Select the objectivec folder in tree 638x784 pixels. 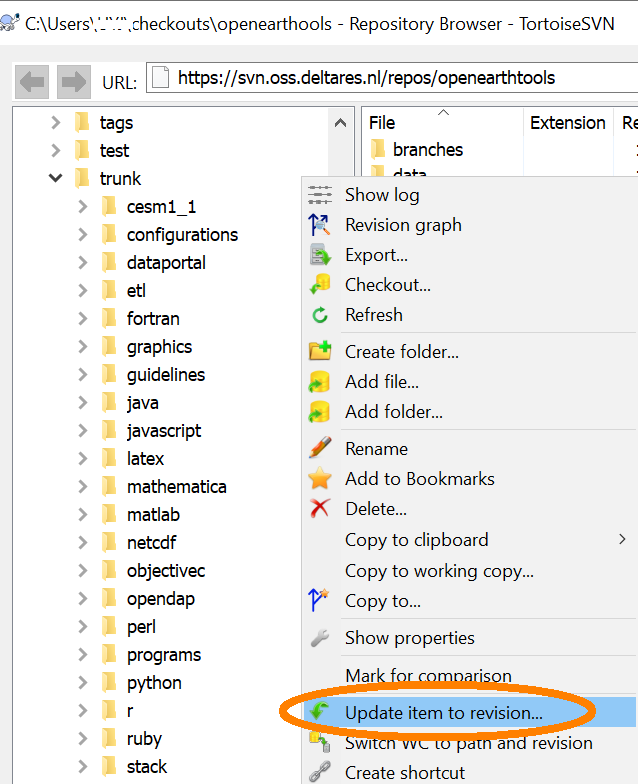coord(166,570)
